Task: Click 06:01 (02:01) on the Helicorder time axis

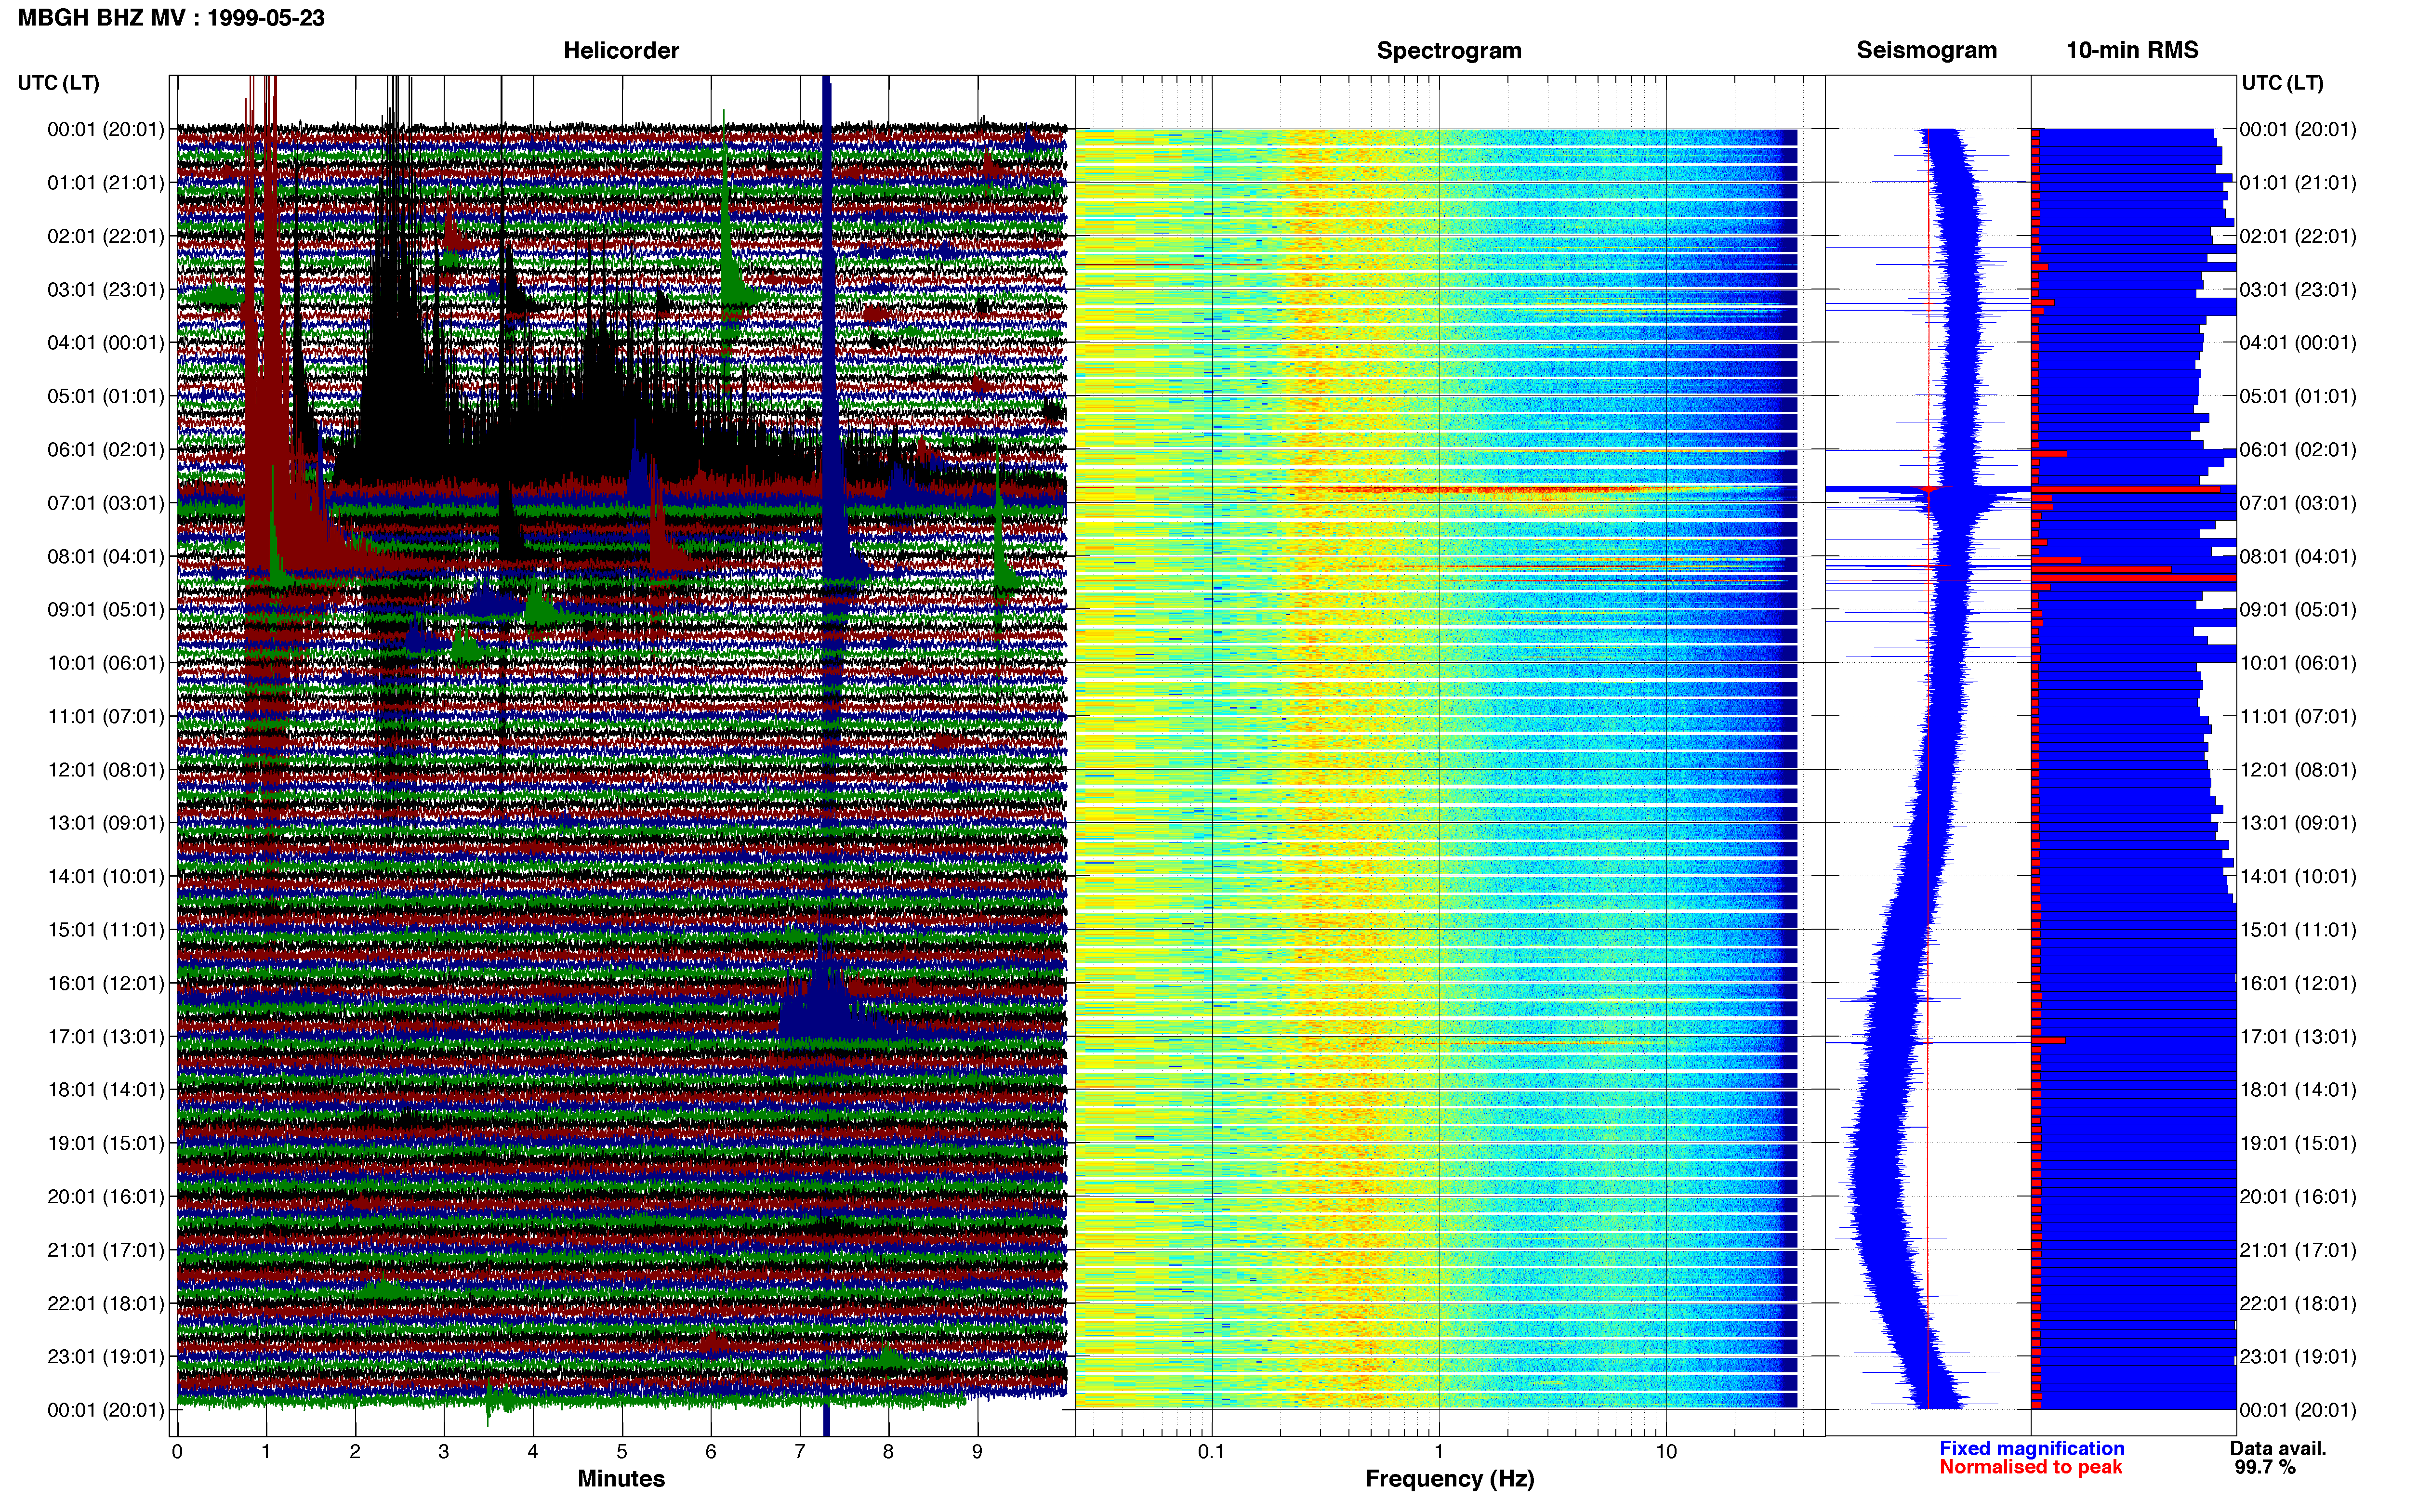Action: tap(105, 450)
